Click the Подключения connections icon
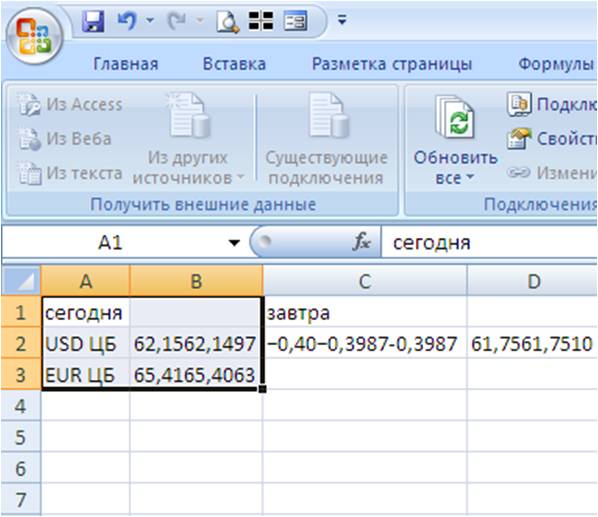The image size is (598, 517). click(x=519, y=104)
